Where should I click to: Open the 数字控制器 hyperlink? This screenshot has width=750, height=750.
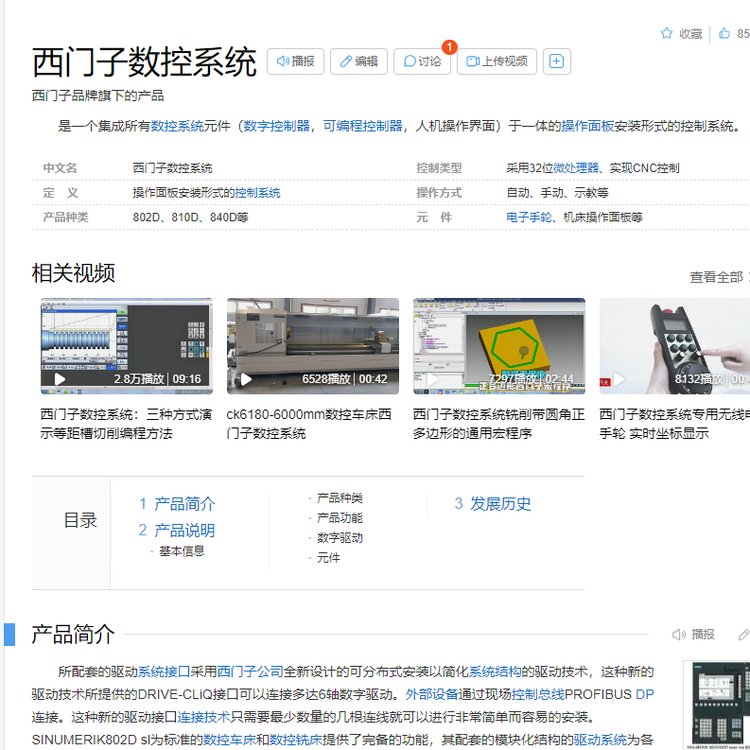[276, 126]
